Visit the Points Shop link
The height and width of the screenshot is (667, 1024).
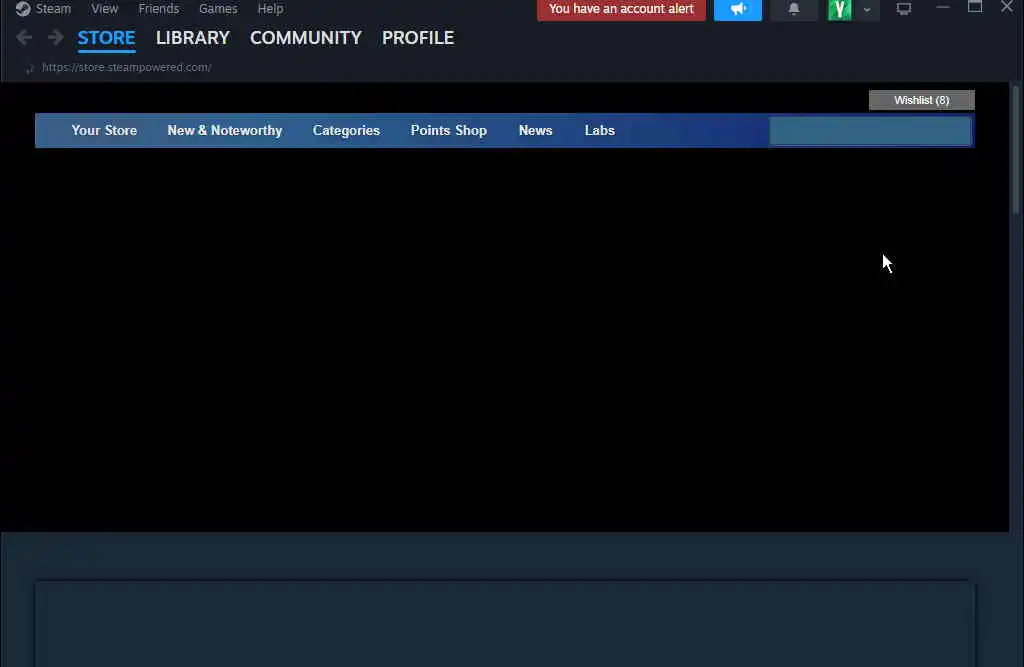click(449, 131)
